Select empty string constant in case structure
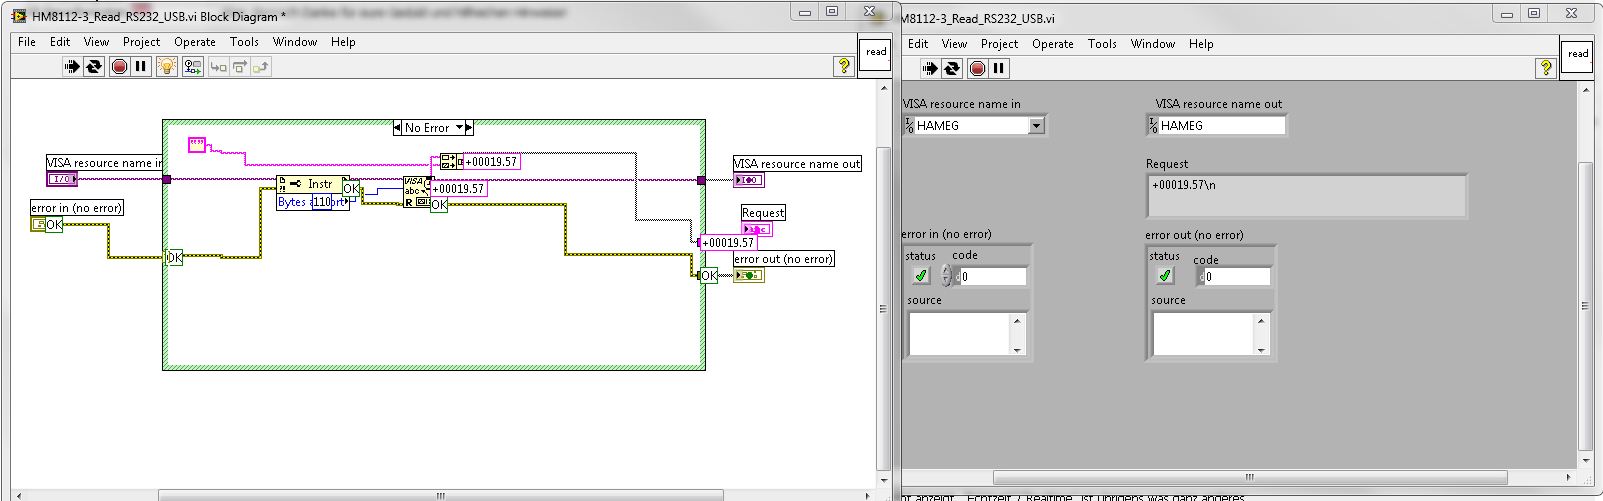Screen dimensions: 1603x501 197,145
